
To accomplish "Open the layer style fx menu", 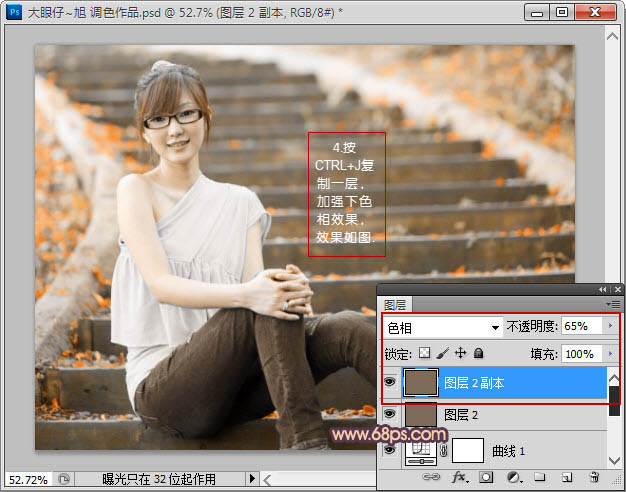I will 461,478.
